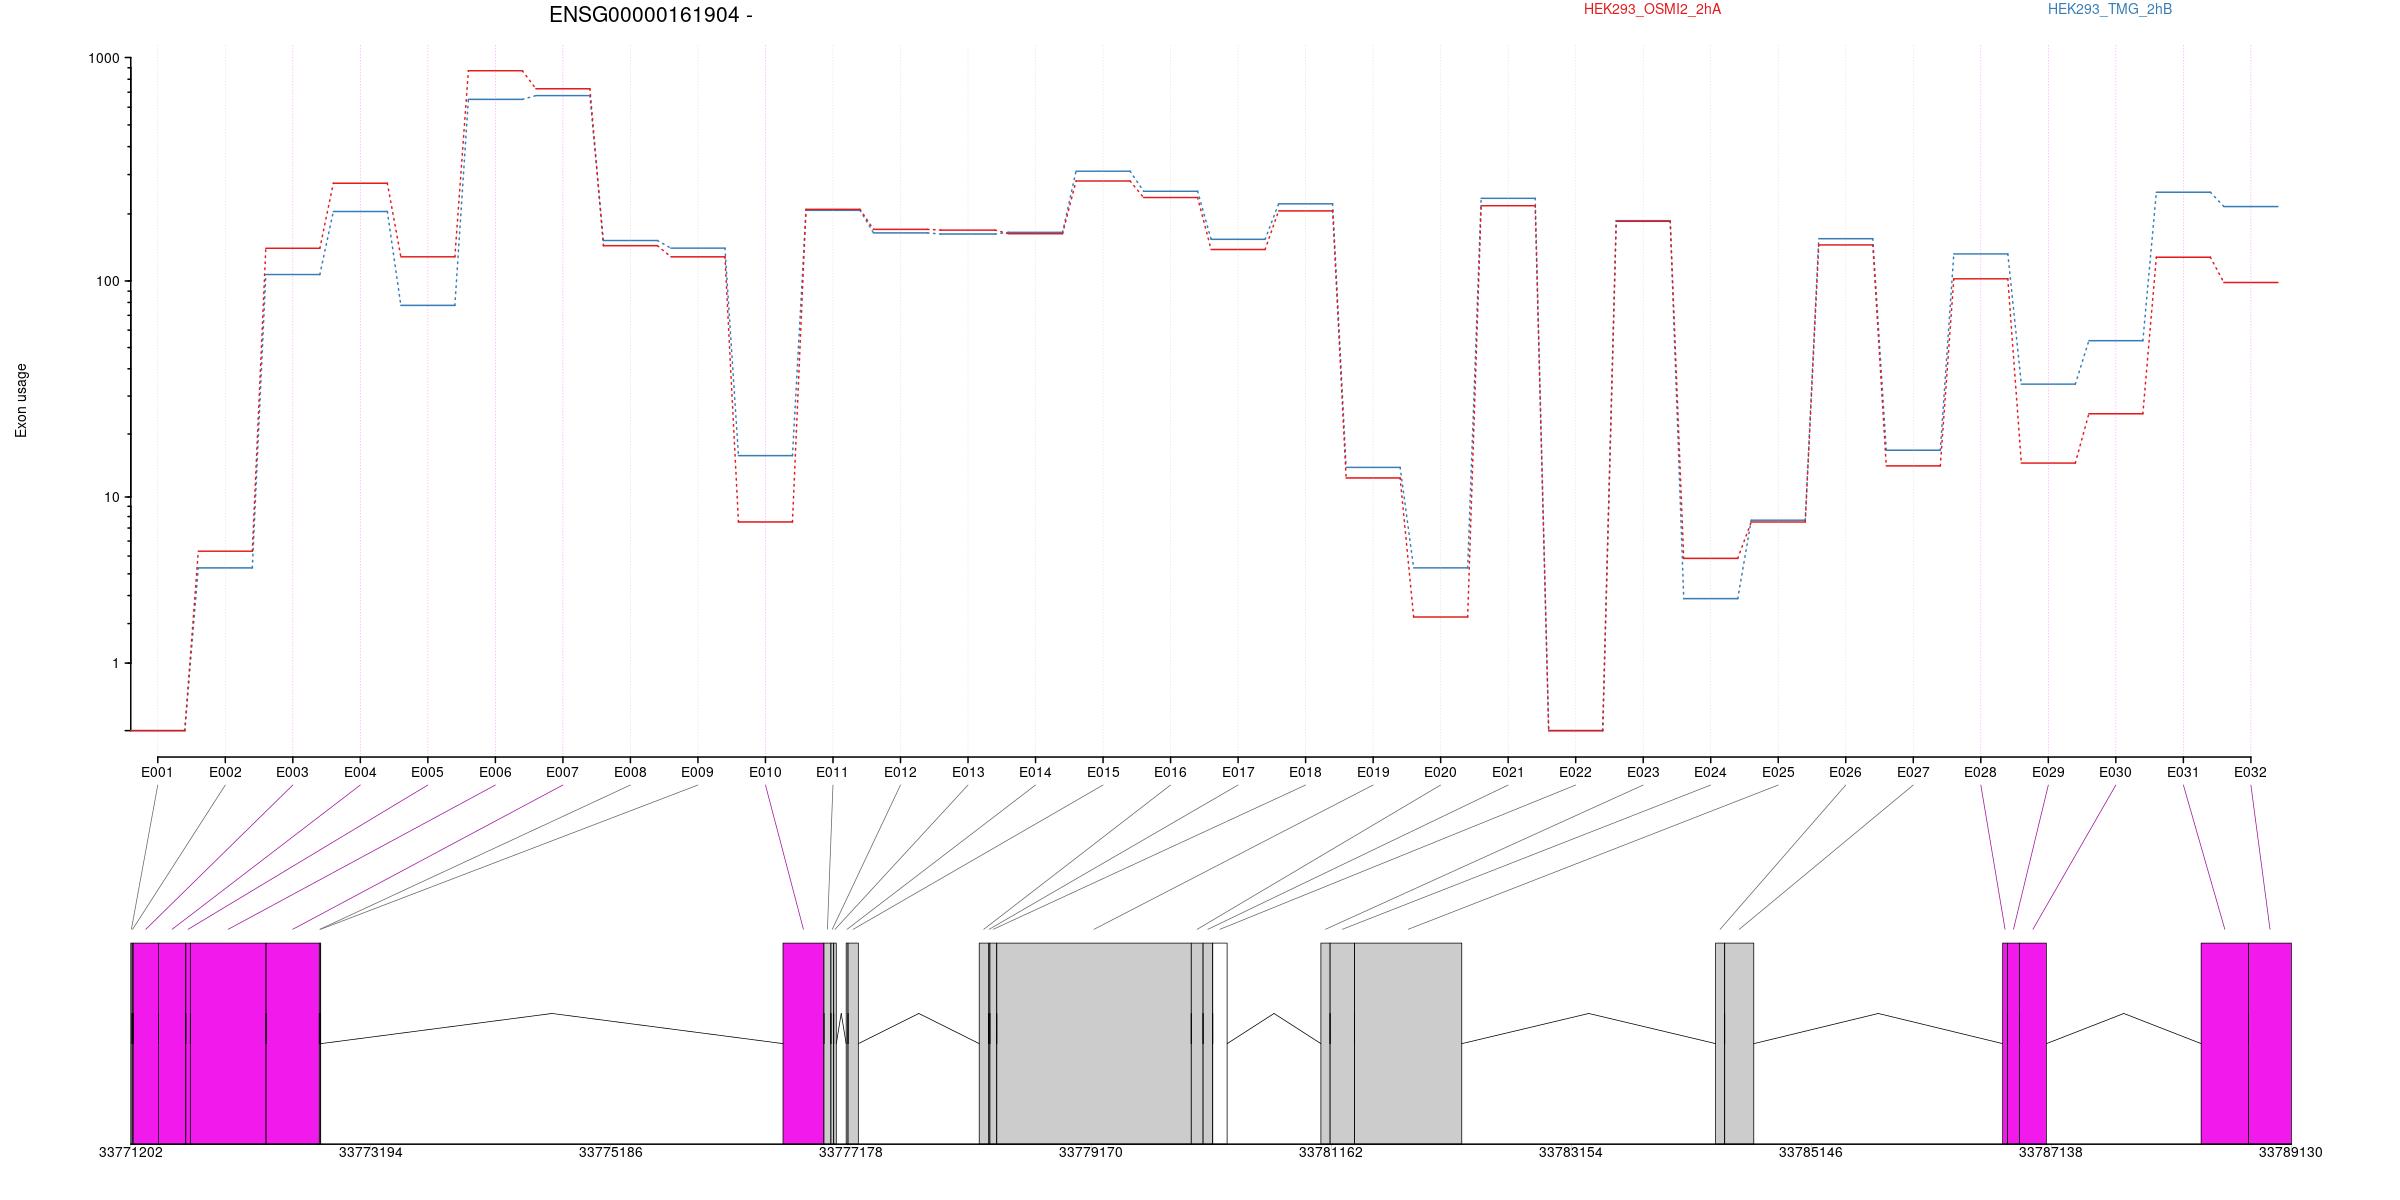The width and height of the screenshot is (2400, 1200).
Task: Select exon label E015
Action: pyautogui.click(x=1103, y=772)
